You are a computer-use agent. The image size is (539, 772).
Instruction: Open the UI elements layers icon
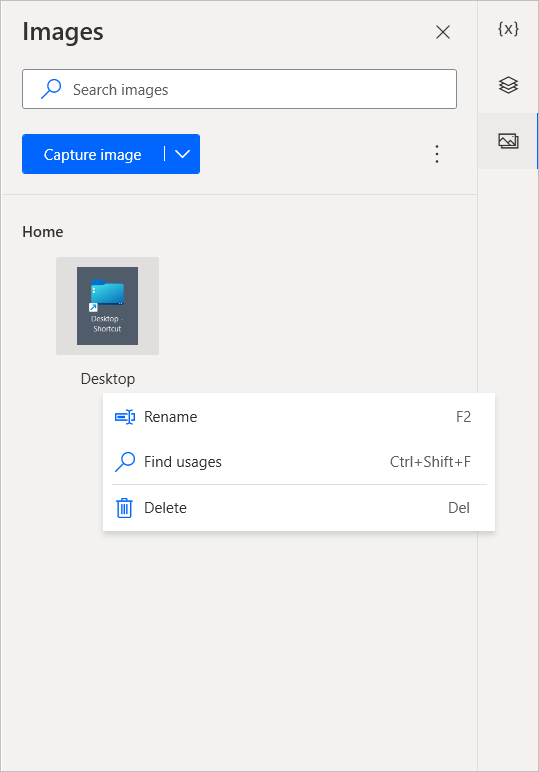click(508, 85)
